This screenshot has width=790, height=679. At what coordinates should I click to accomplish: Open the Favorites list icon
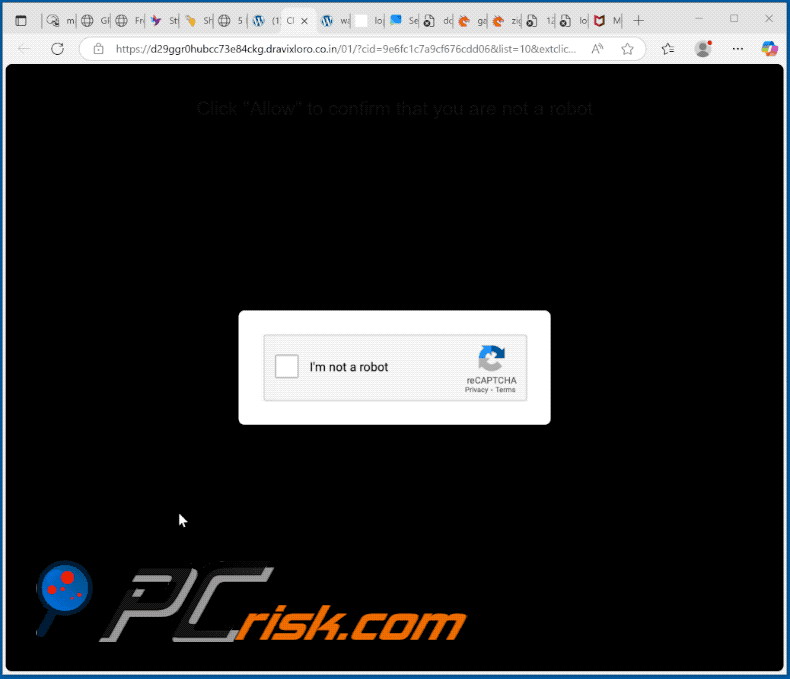(x=668, y=49)
